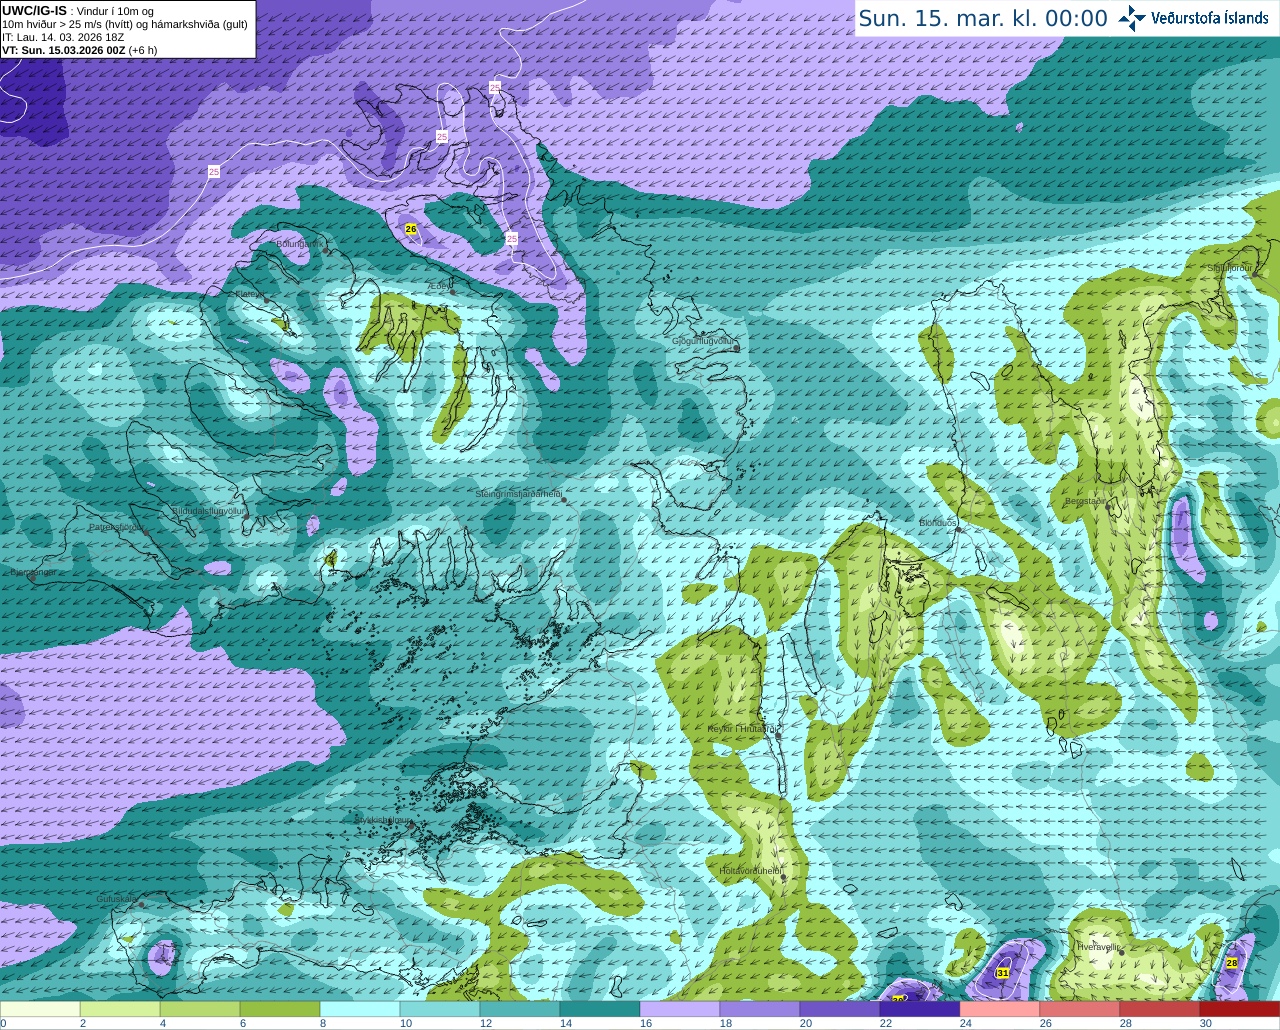Click the Gjögurflugvöllur station label
This screenshot has height=1030, width=1280.
[704, 341]
